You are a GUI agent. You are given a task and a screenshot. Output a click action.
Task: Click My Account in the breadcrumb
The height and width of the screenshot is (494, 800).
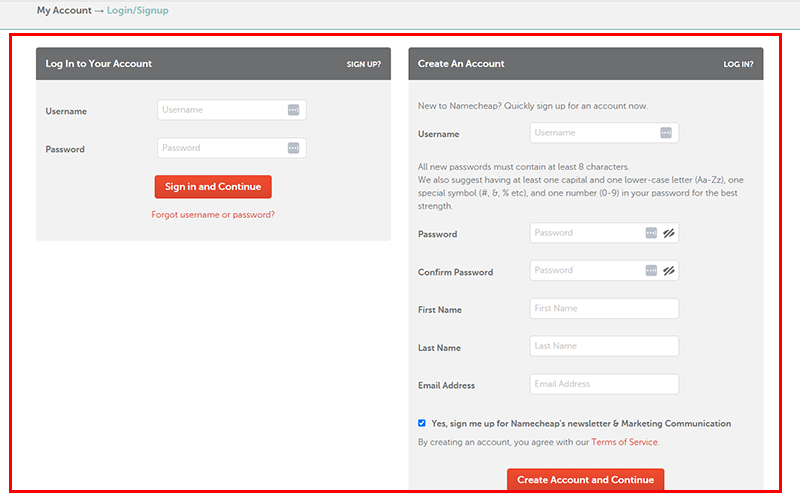coord(64,10)
